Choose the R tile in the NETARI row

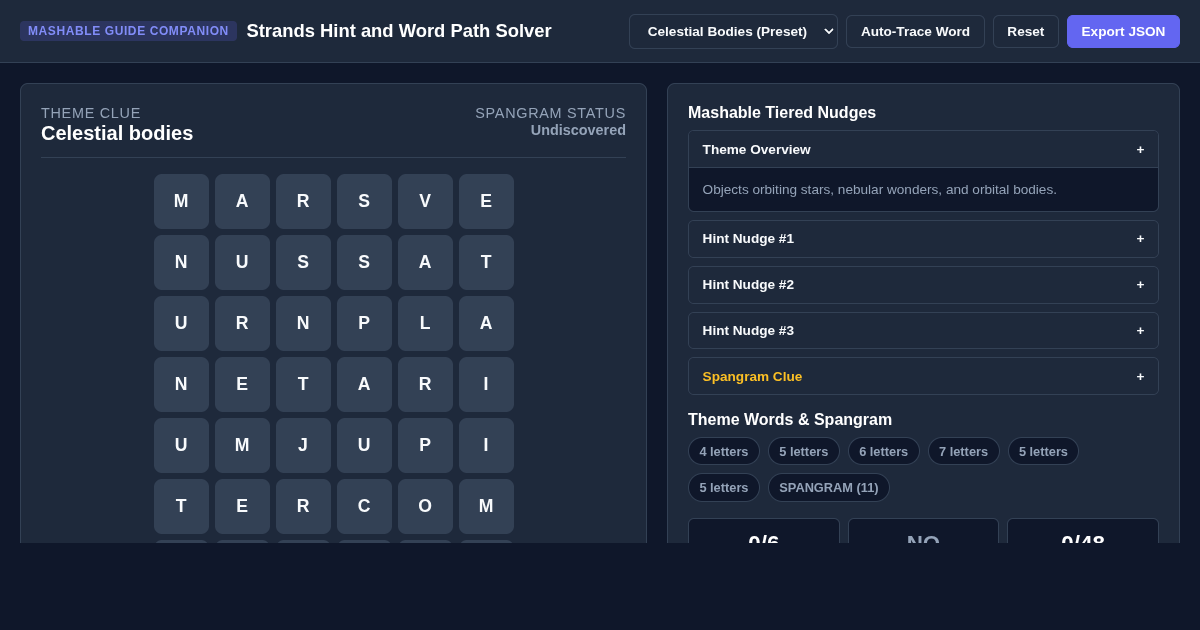tap(425, 384)
